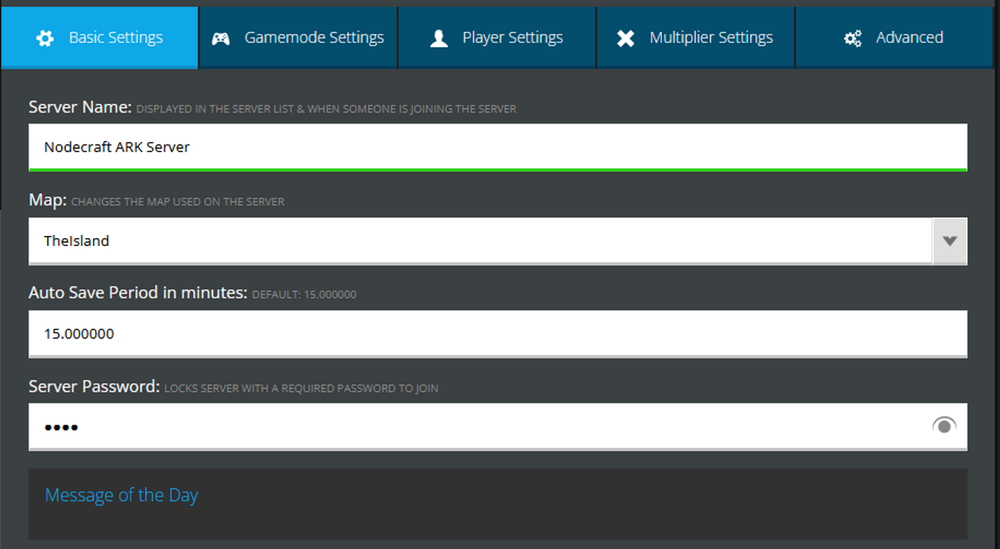The height and width of the screenshot is (549, 1000).
Task: Click the X icon for Multiplier Settings
Action: point(626,38)
